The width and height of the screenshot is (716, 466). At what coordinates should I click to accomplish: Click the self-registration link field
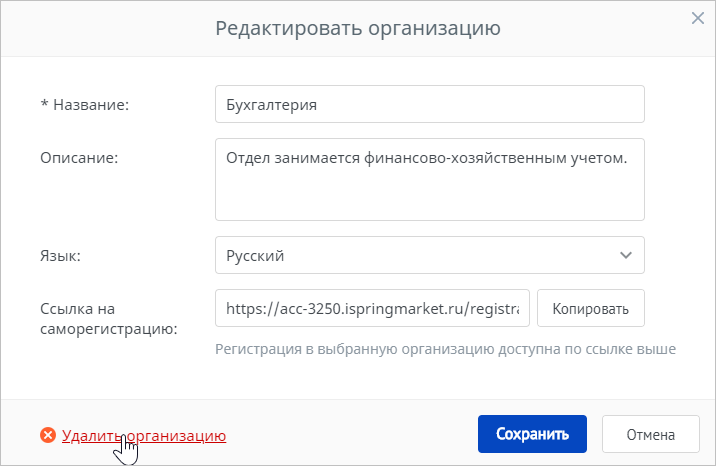pyautogui.click(x=372, y=308)
